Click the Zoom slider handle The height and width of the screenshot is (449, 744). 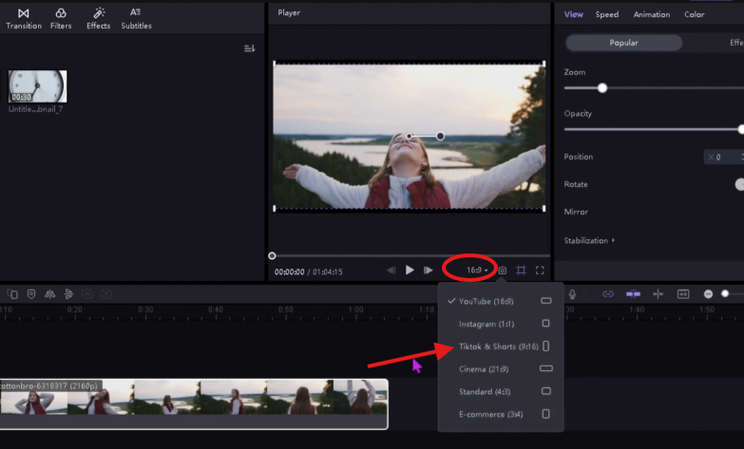(602, 88)
